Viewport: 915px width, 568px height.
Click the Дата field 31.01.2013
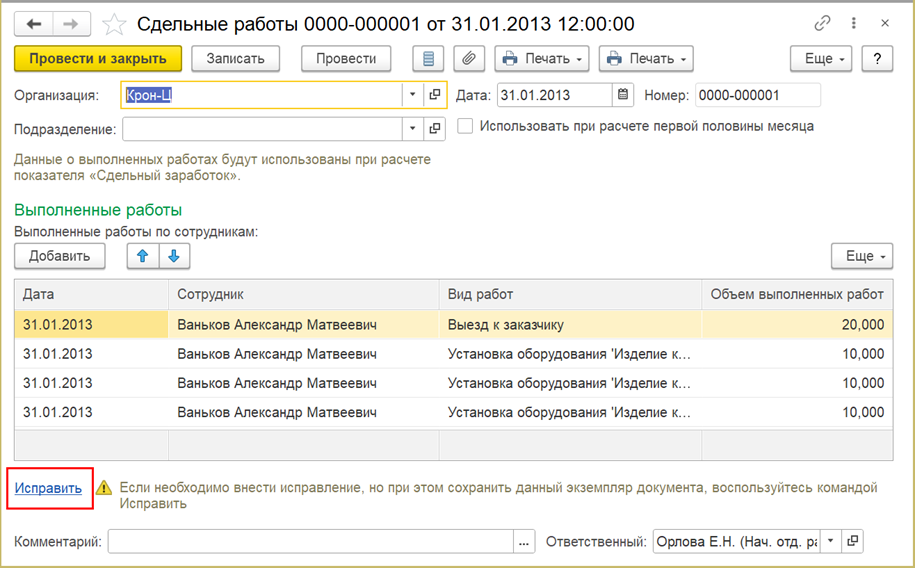pyautogui.click(x=554, y=95)
